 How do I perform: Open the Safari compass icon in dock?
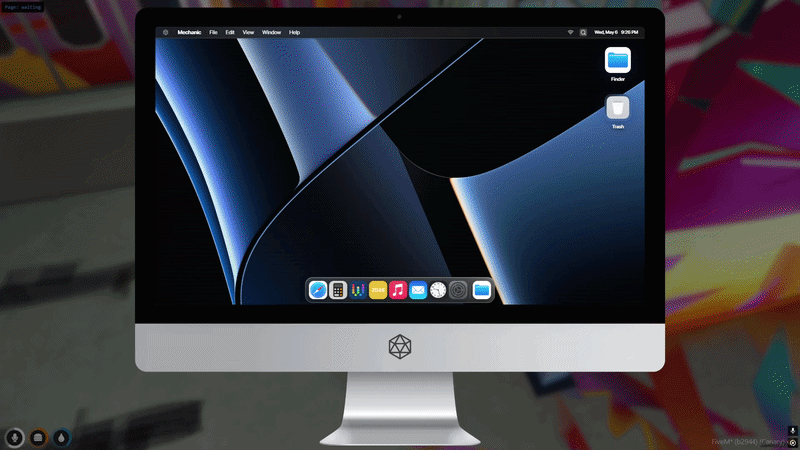(318, 290)
